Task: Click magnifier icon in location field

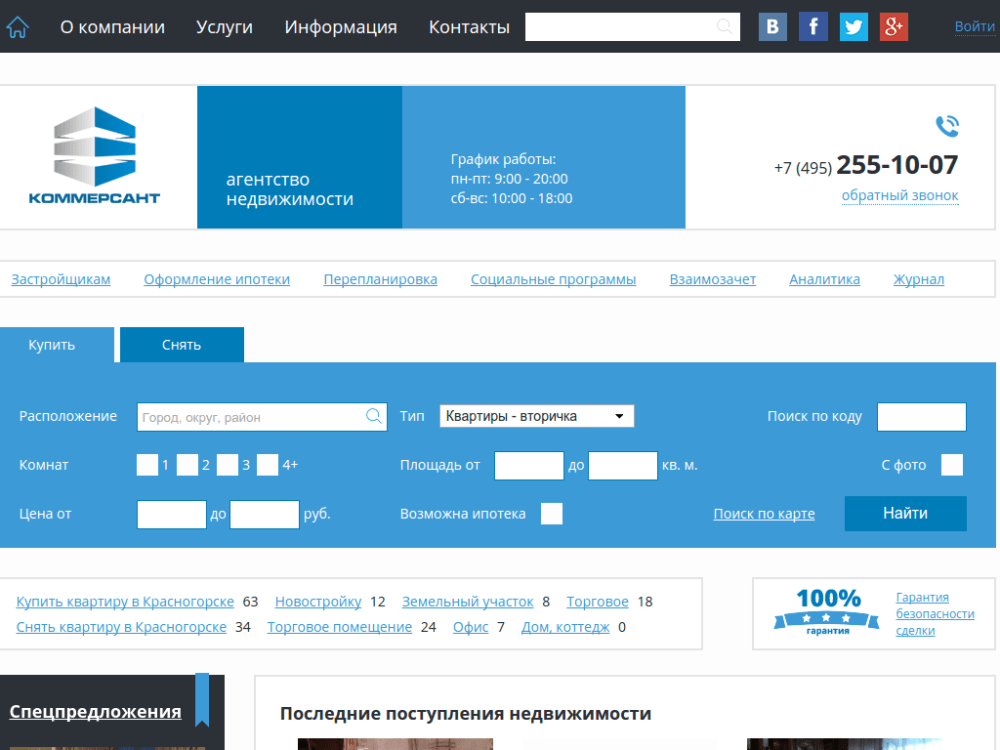Action: 374,416
